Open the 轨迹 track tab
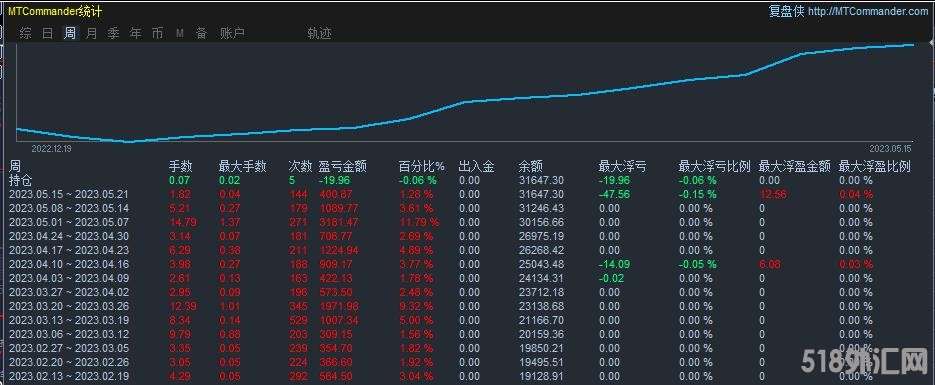Image resolution: width=935 pixels, height=385 pixels. click(x=319, y=33)
